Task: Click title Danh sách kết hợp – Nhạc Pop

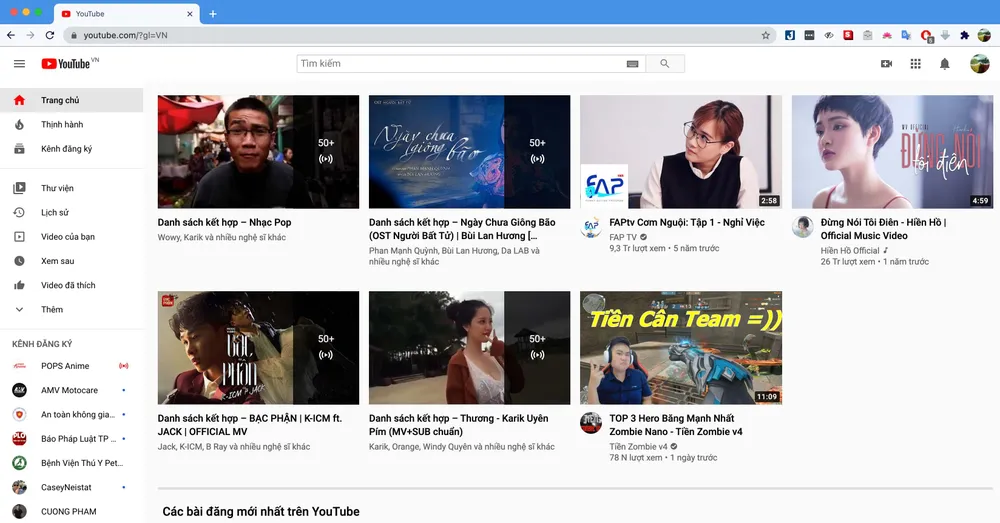Action: pyautogui.click(x=224, y=223)
